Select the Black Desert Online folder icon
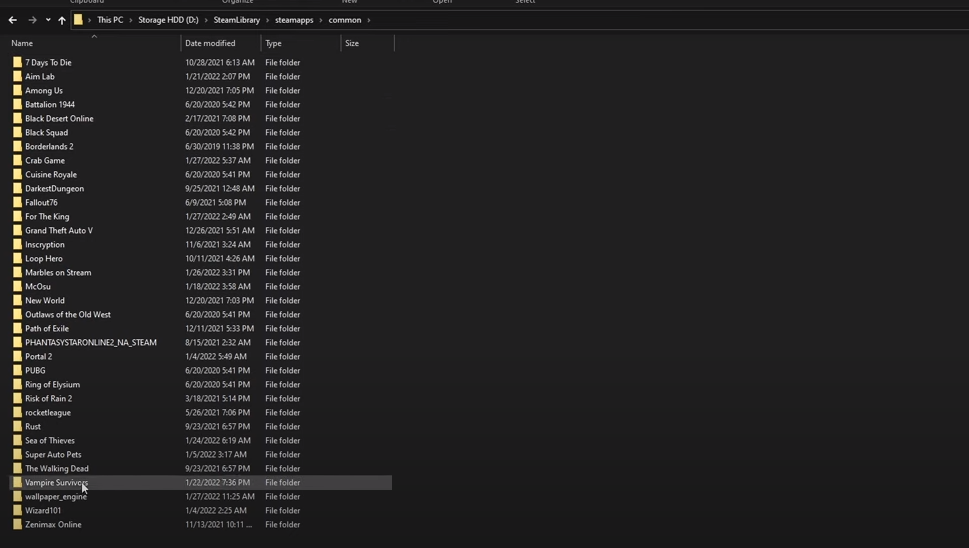The width and height of the screenshot is (969, 548). (17, 119)
